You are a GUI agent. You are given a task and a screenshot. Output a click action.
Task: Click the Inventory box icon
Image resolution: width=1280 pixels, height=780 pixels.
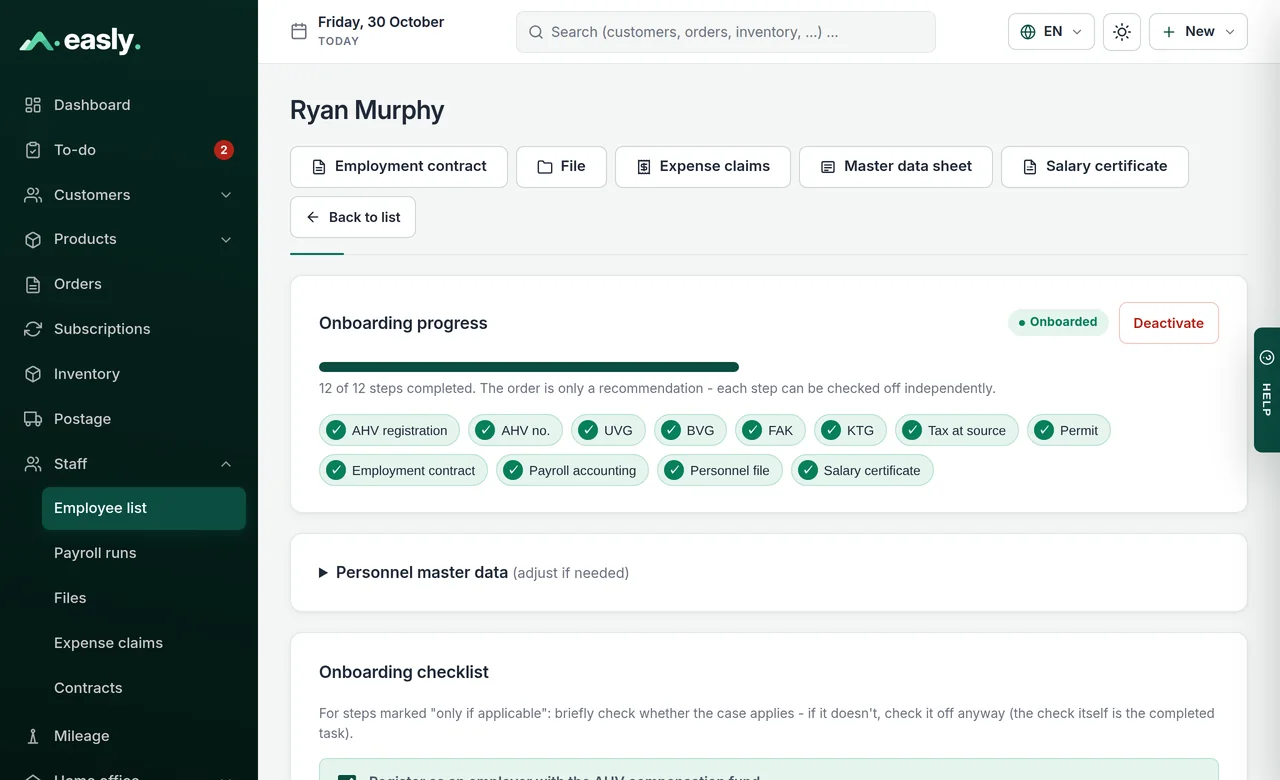click(33, 374)
